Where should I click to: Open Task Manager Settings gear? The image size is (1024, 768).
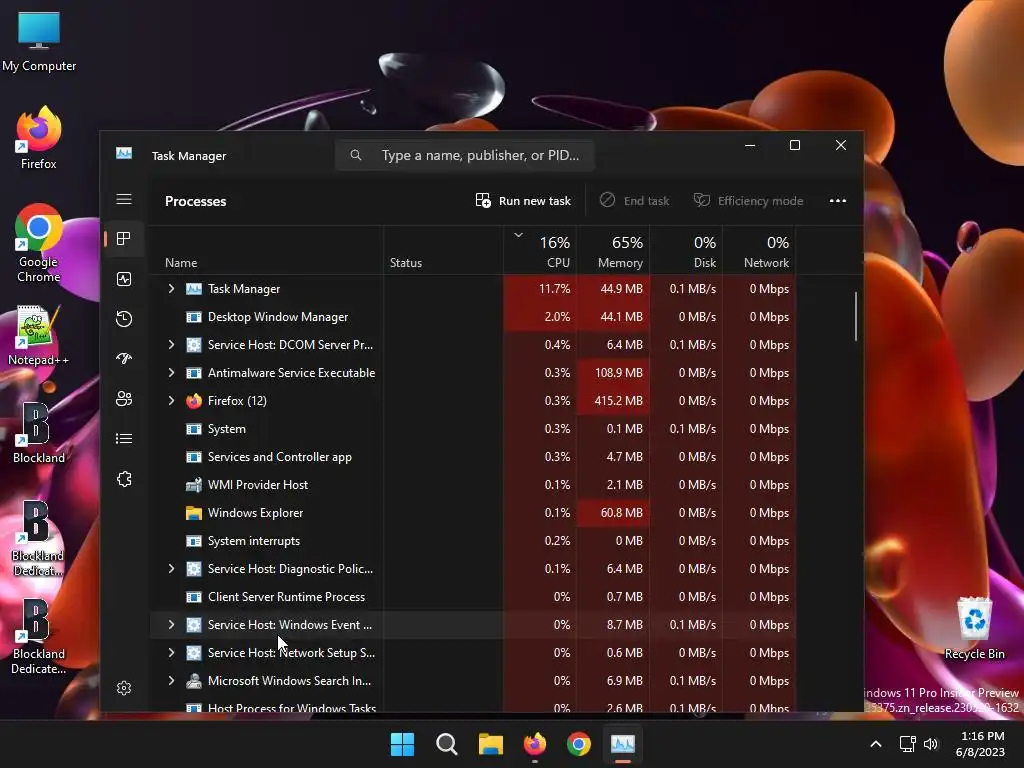[124, 688]
